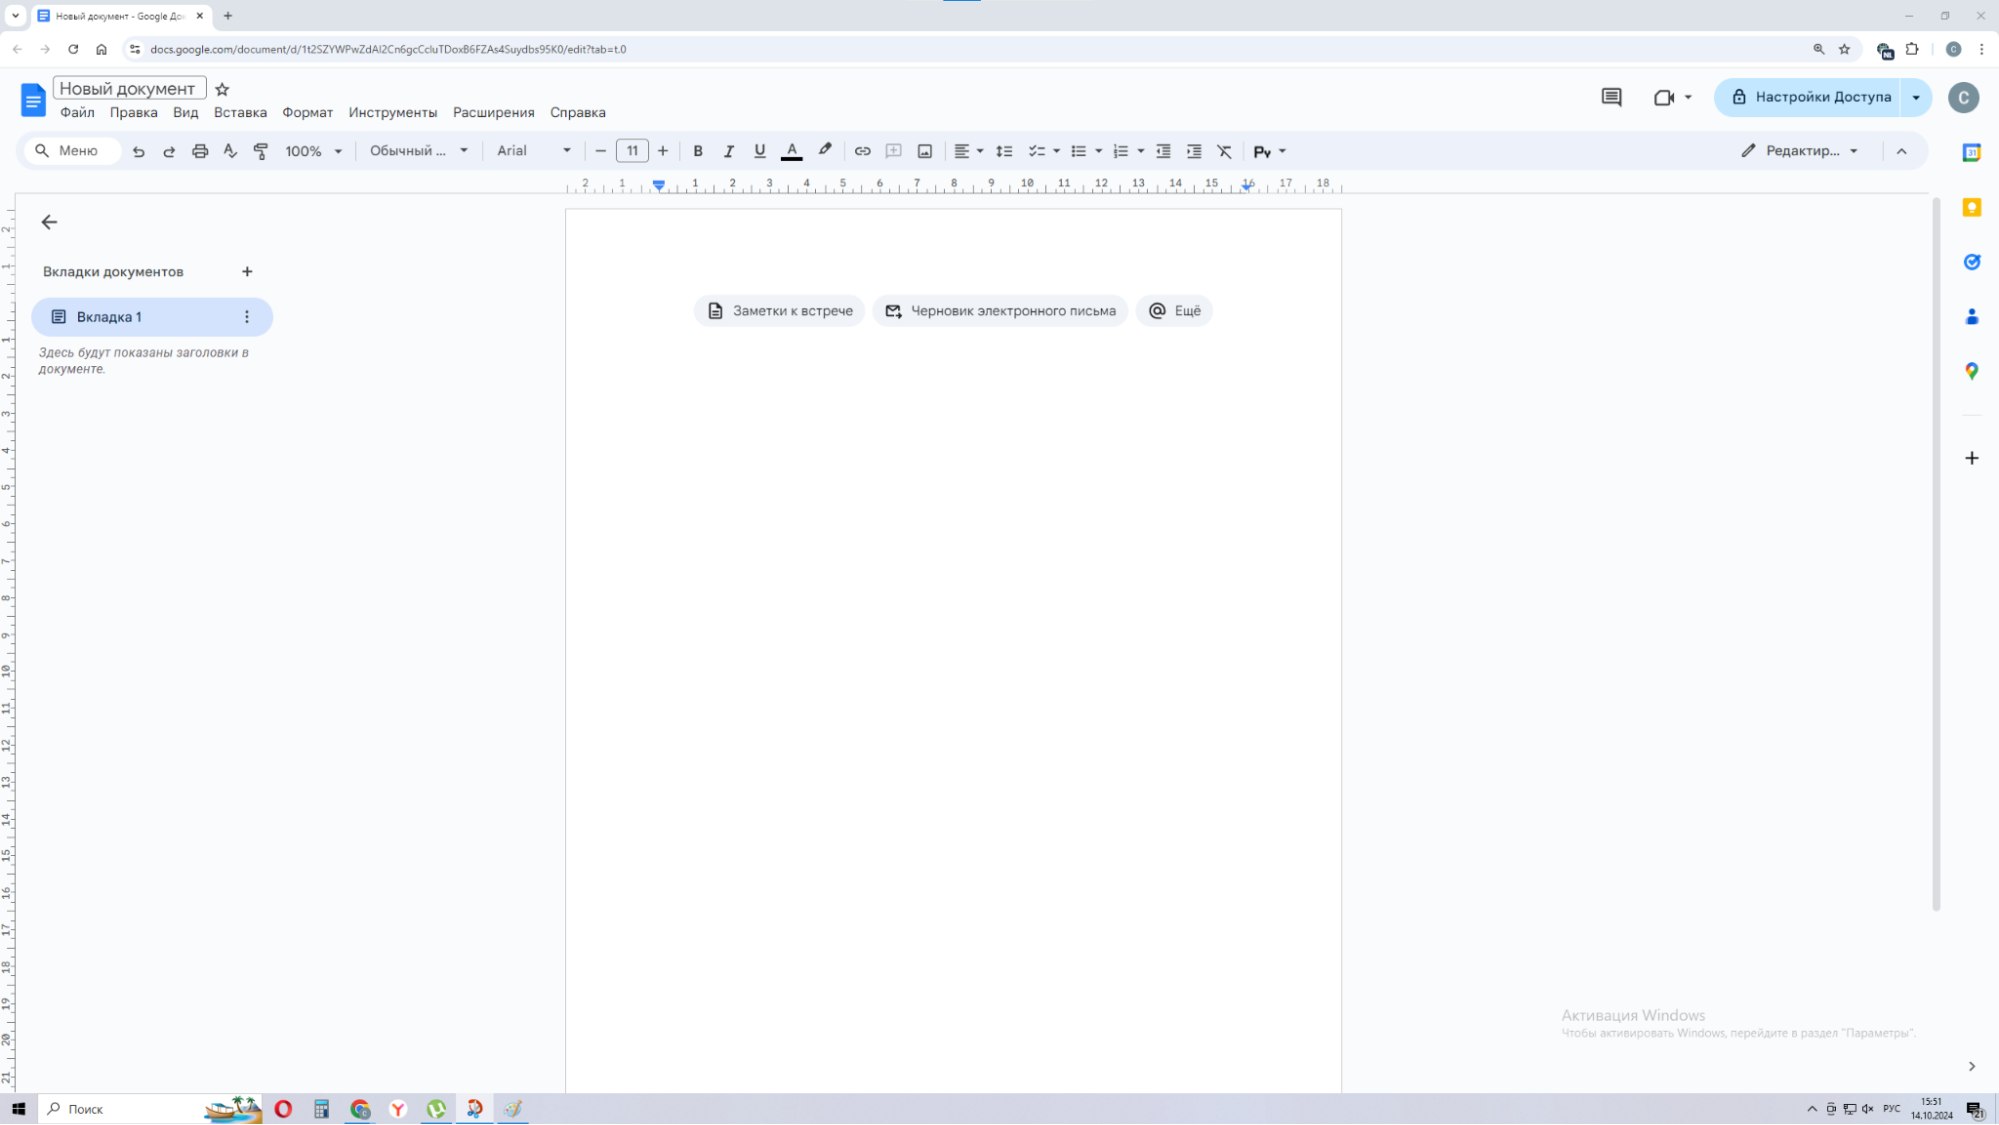Open the text color picker

point(791,151)
